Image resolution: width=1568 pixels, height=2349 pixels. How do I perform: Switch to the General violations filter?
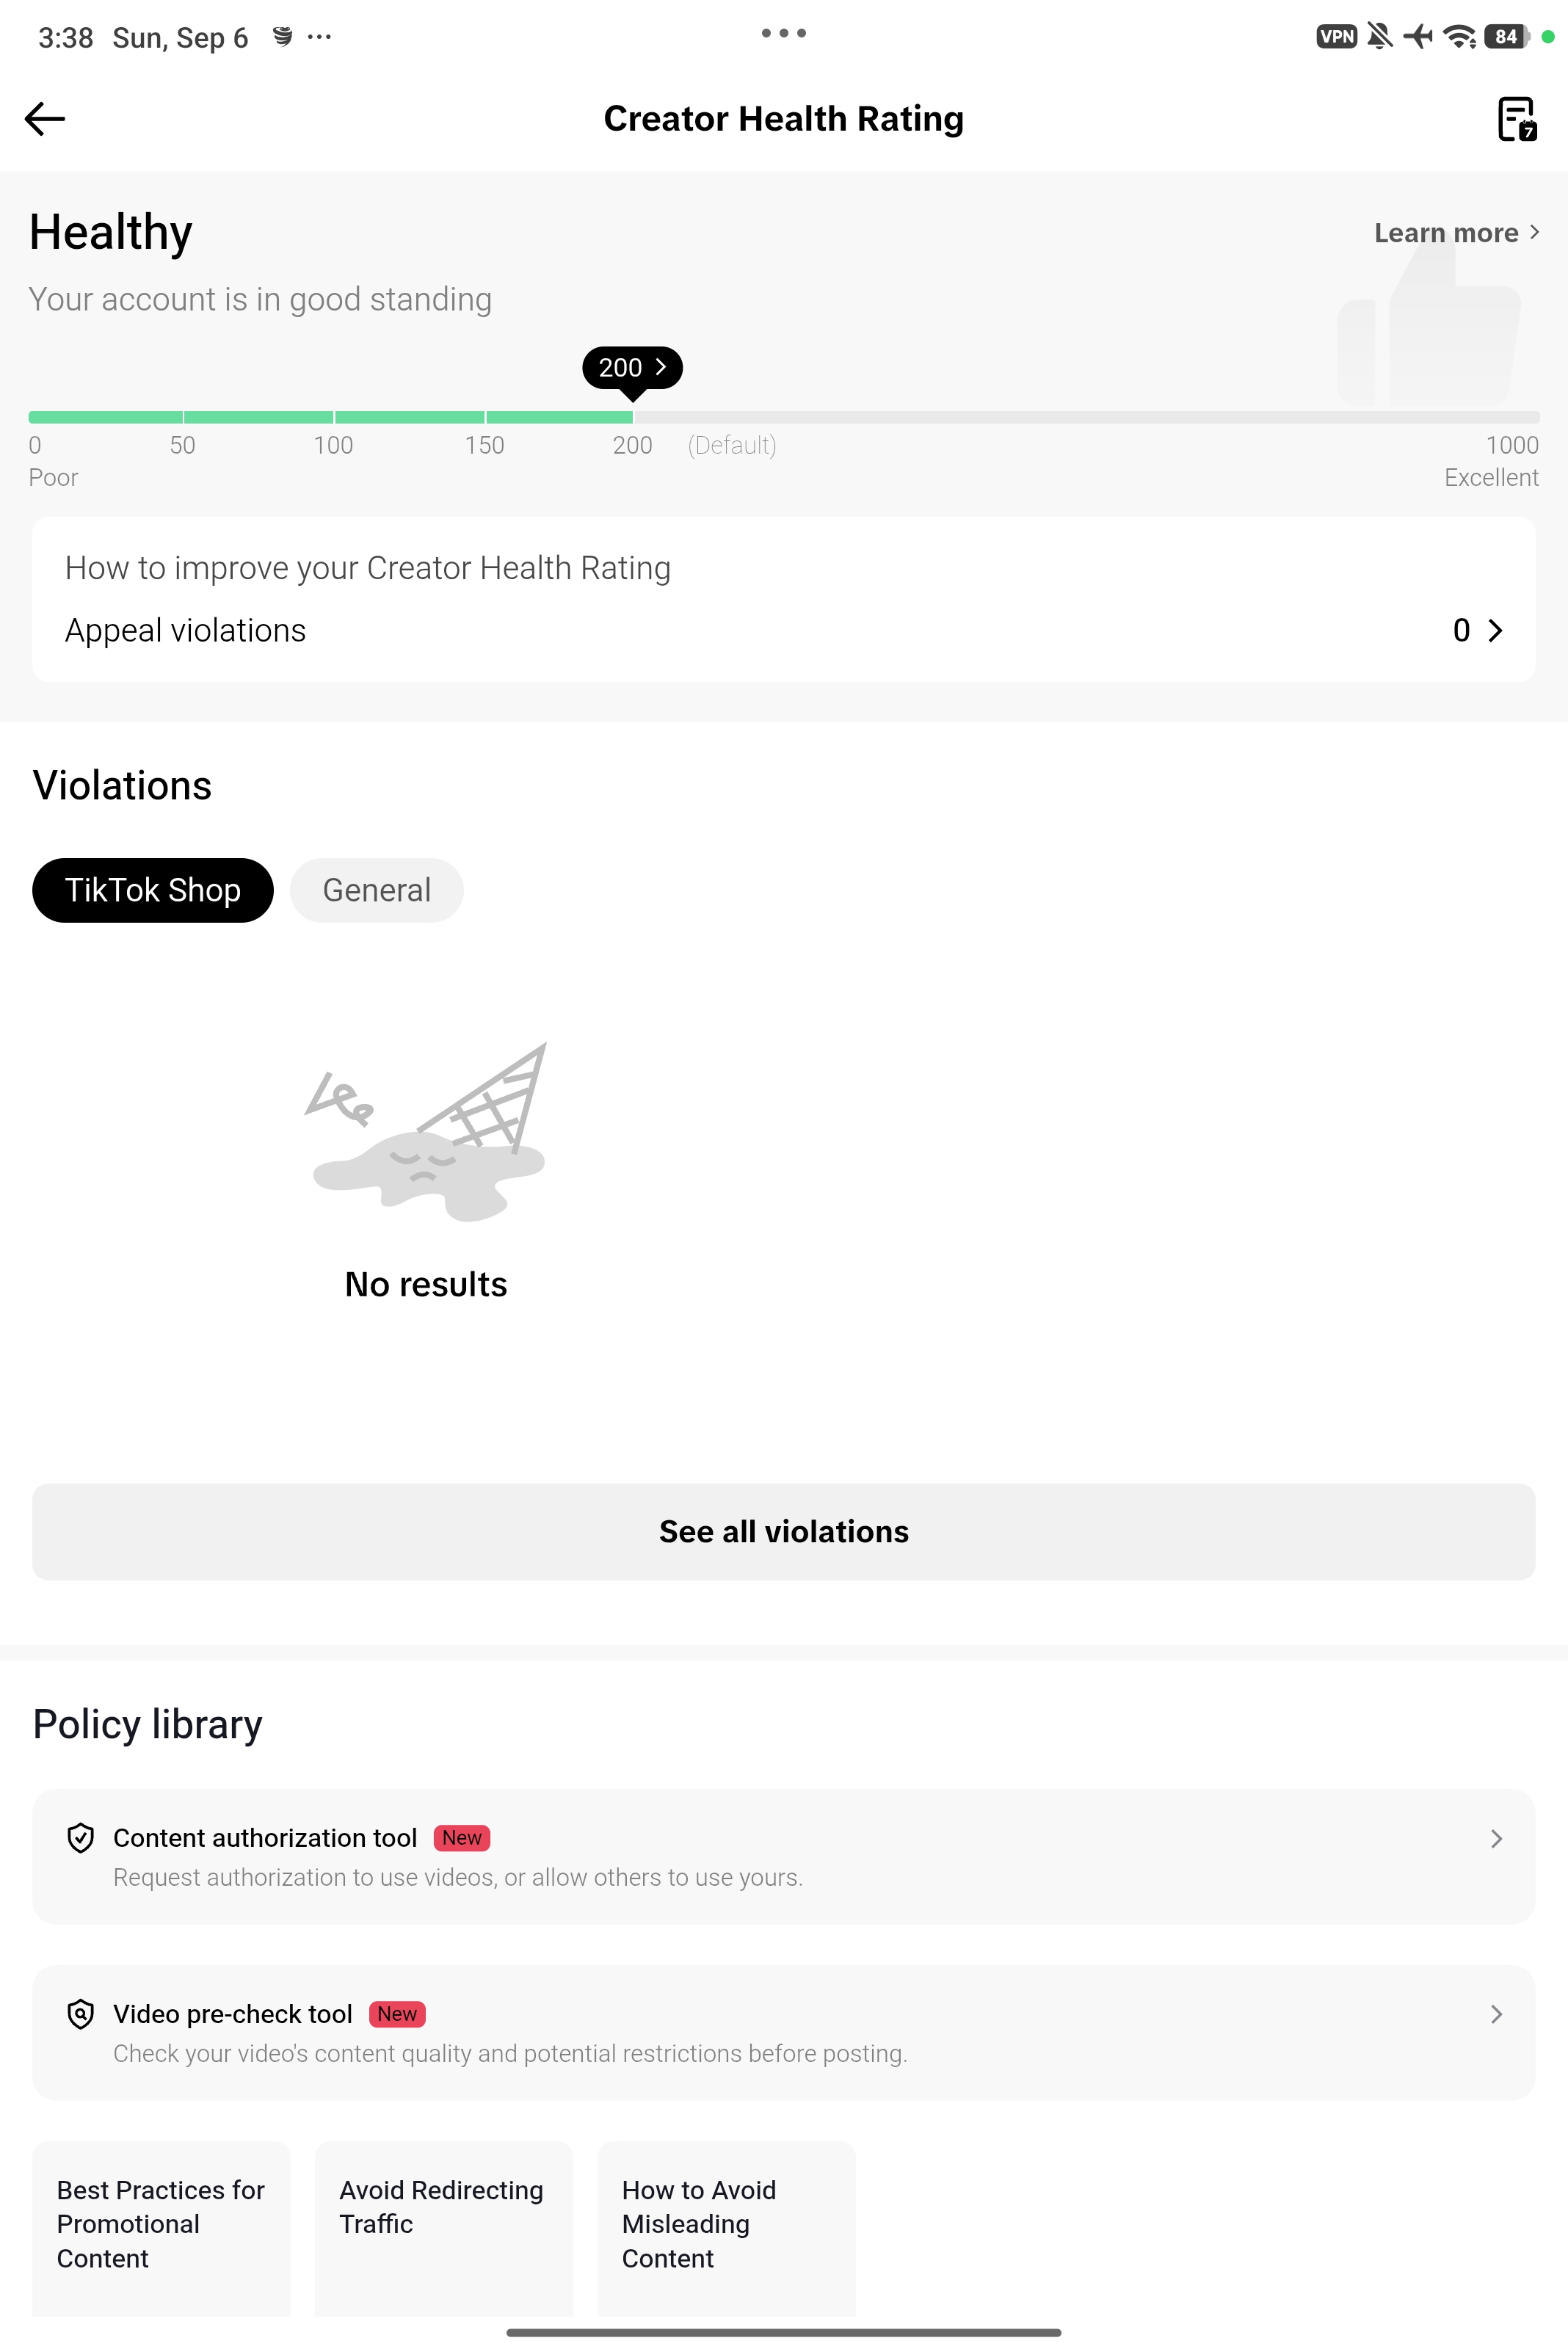[x=377, y=890]
